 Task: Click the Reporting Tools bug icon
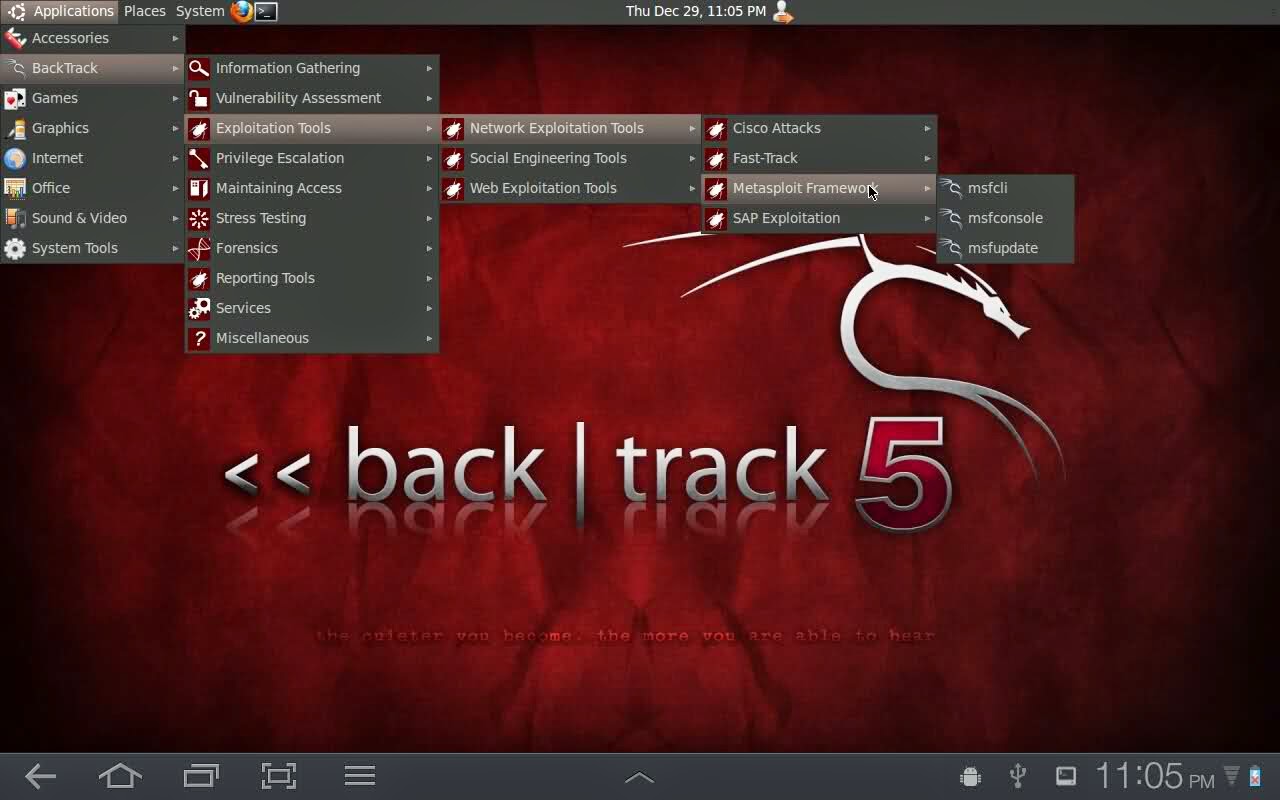tap(199, 278)
